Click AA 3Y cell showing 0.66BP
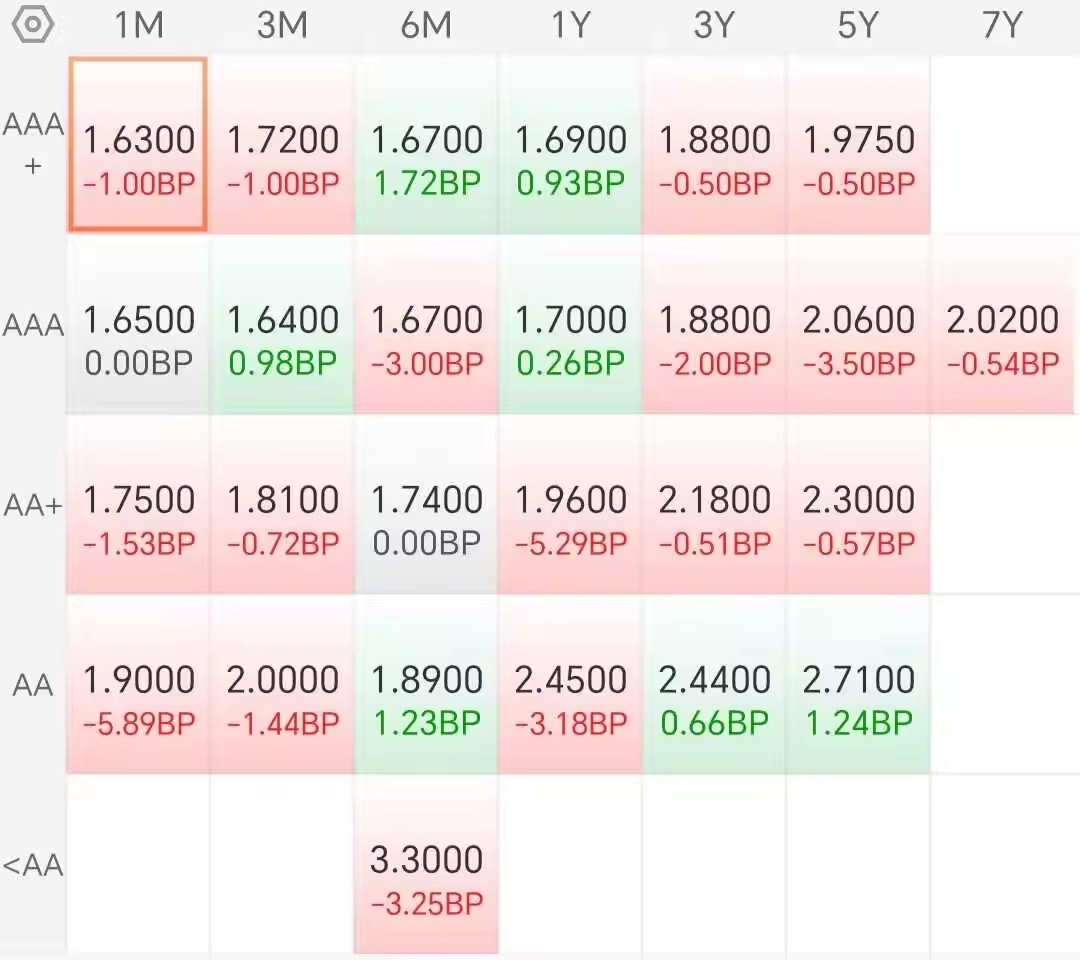 coord(714,685)
